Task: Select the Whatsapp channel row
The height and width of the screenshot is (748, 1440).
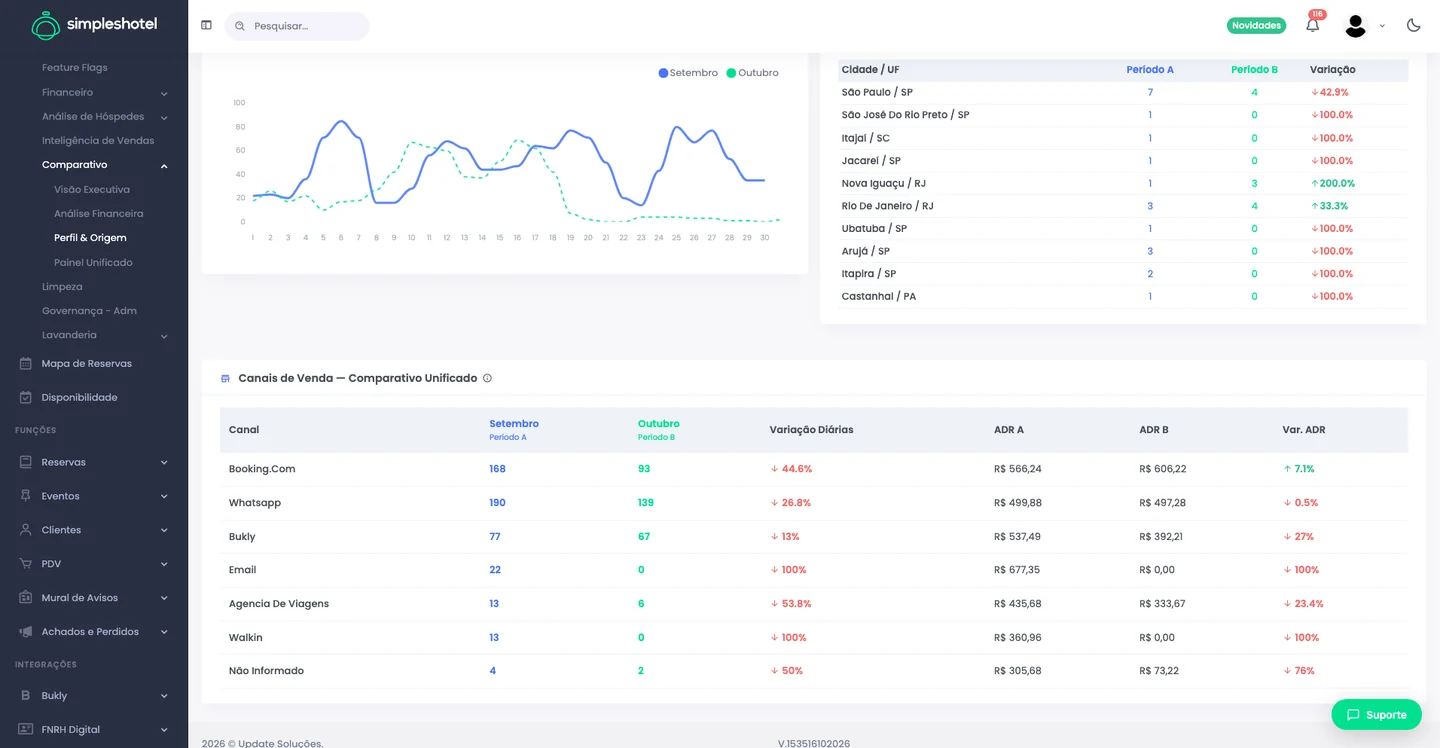Action: (814, 503)
